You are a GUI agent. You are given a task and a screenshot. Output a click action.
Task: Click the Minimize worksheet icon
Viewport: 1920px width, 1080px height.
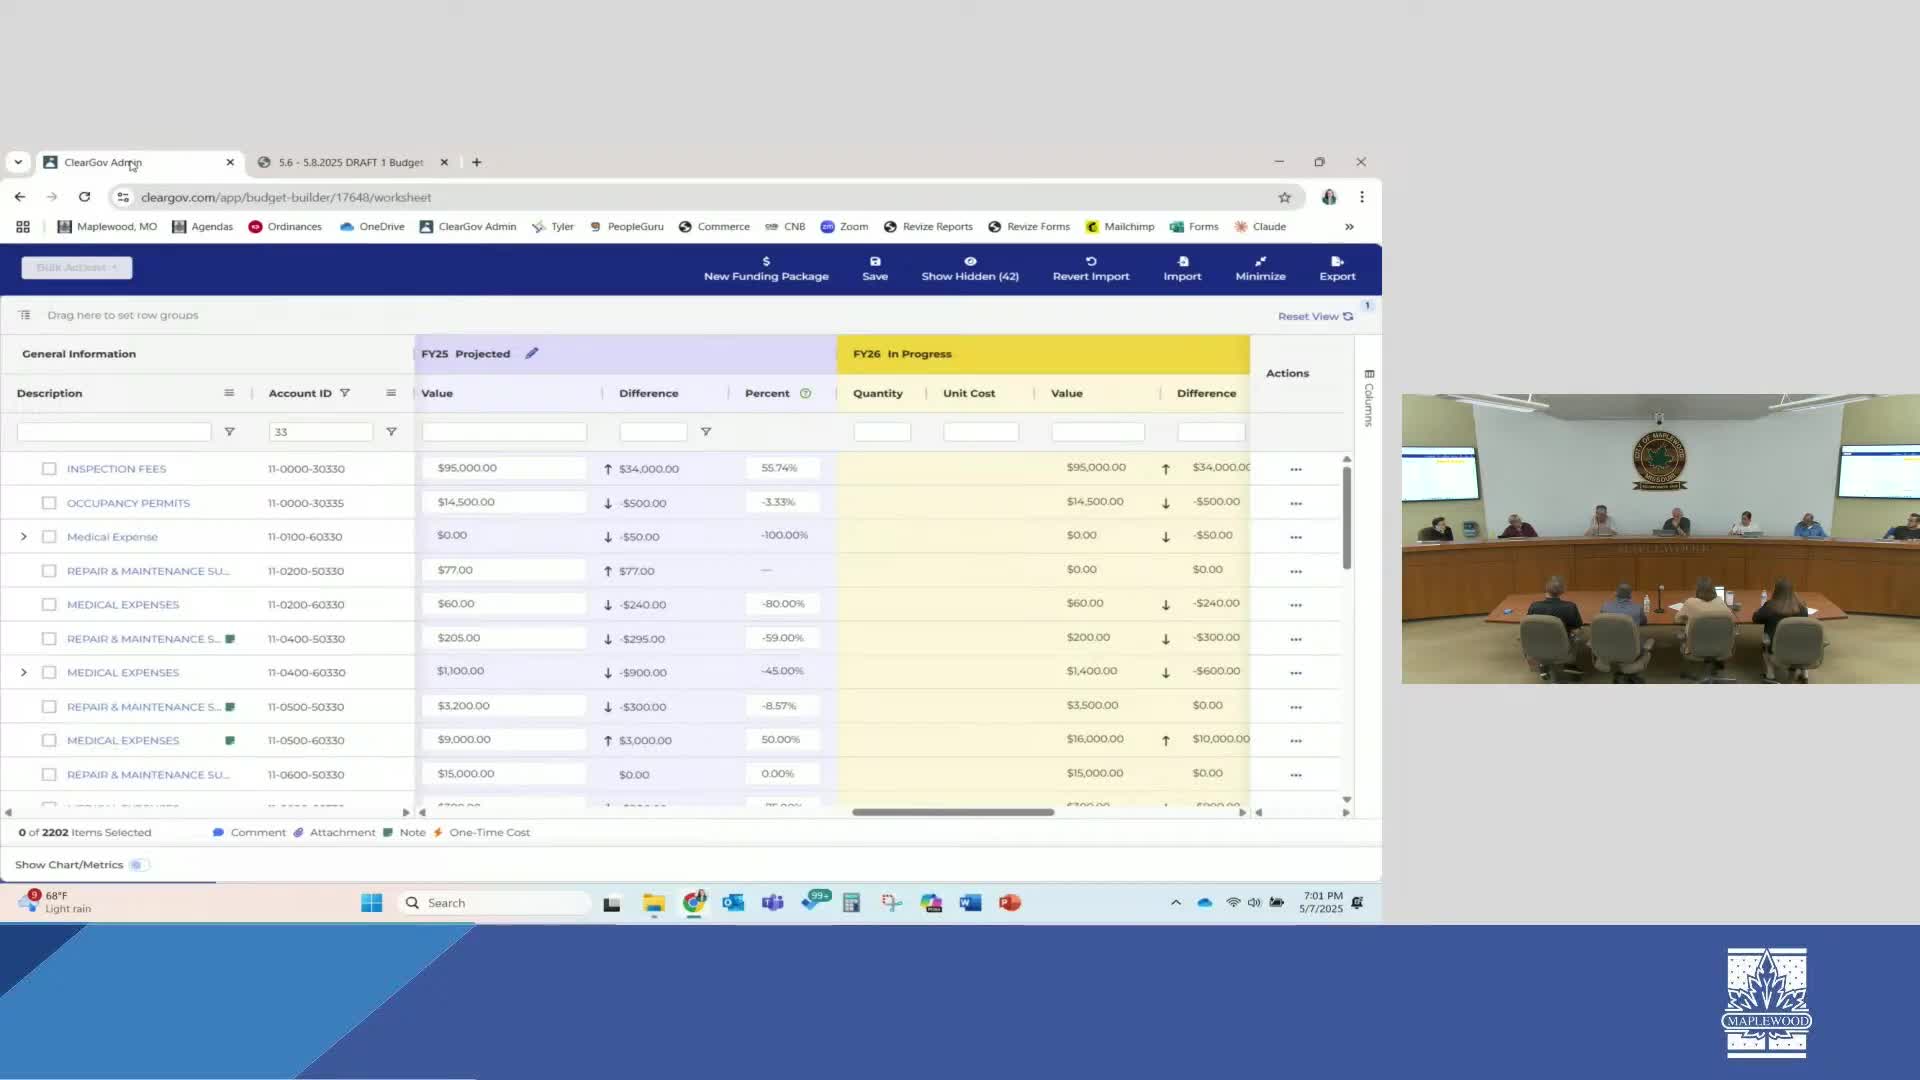point(1259,261)
